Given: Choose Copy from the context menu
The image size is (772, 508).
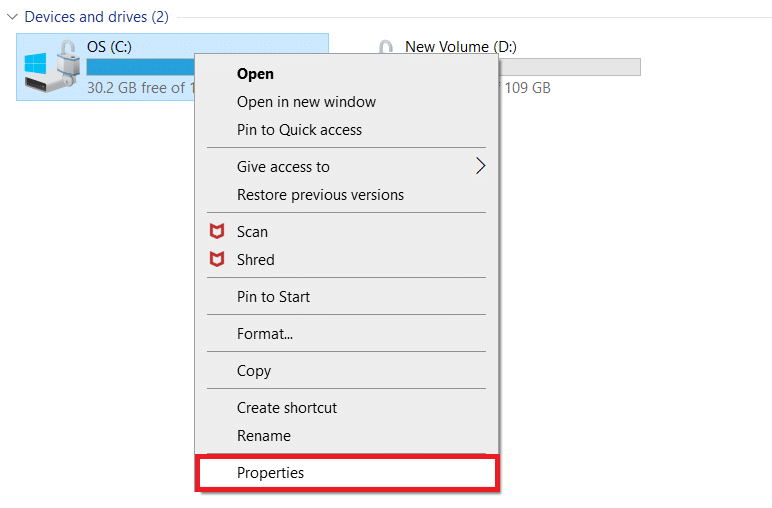Looking at the screenshot, I should [x=254, y=370].
